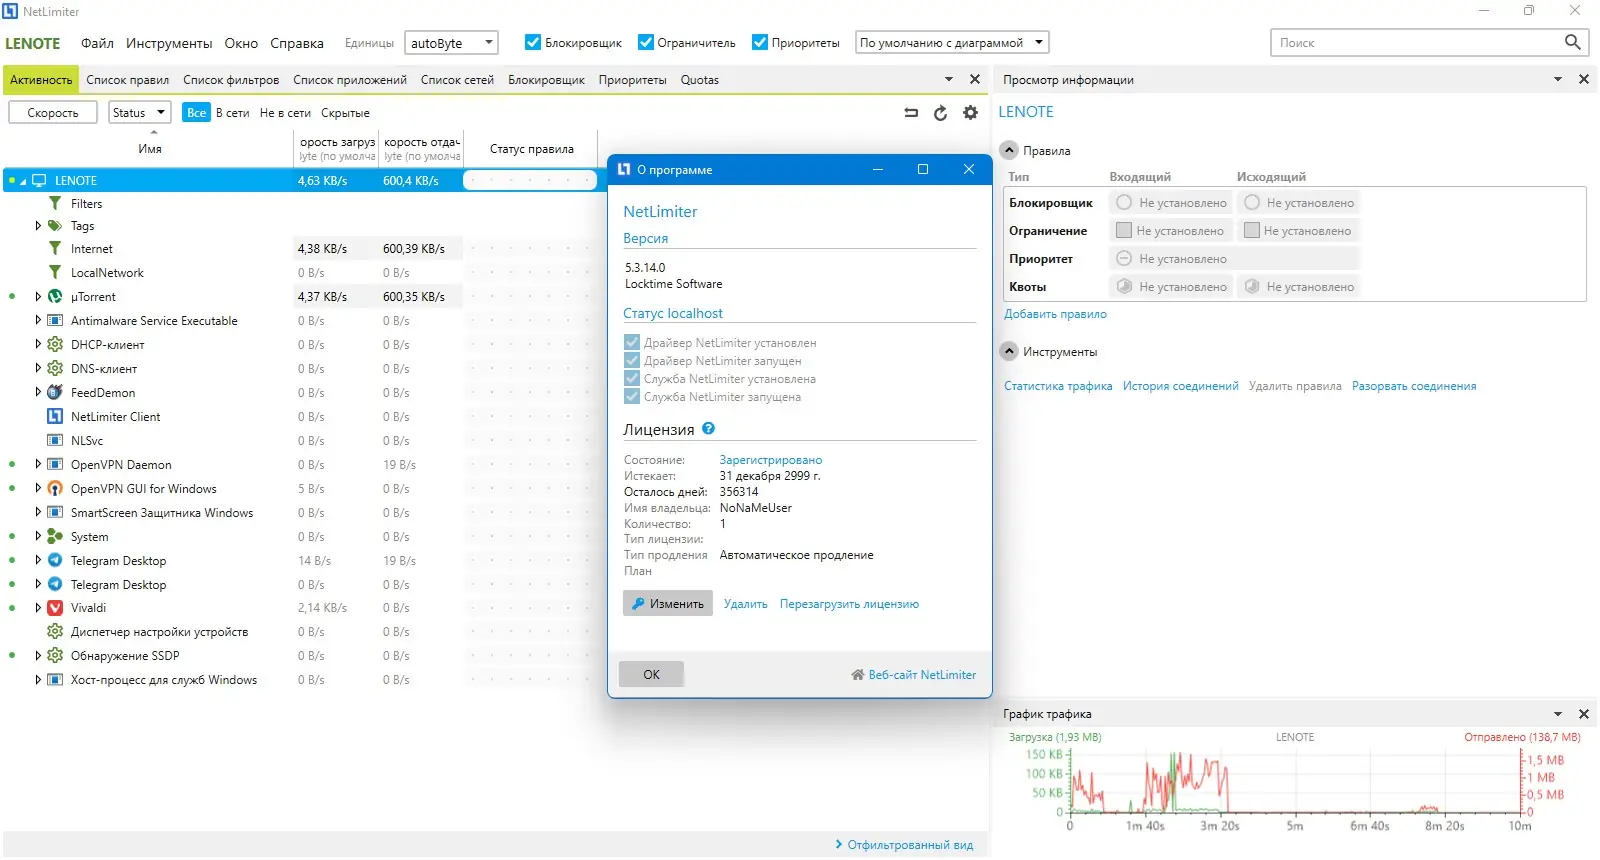Image resolution: width=1600 pixels, height=860 pixels.
Task: Click the license help question mark icon
Action: [708, 428]
